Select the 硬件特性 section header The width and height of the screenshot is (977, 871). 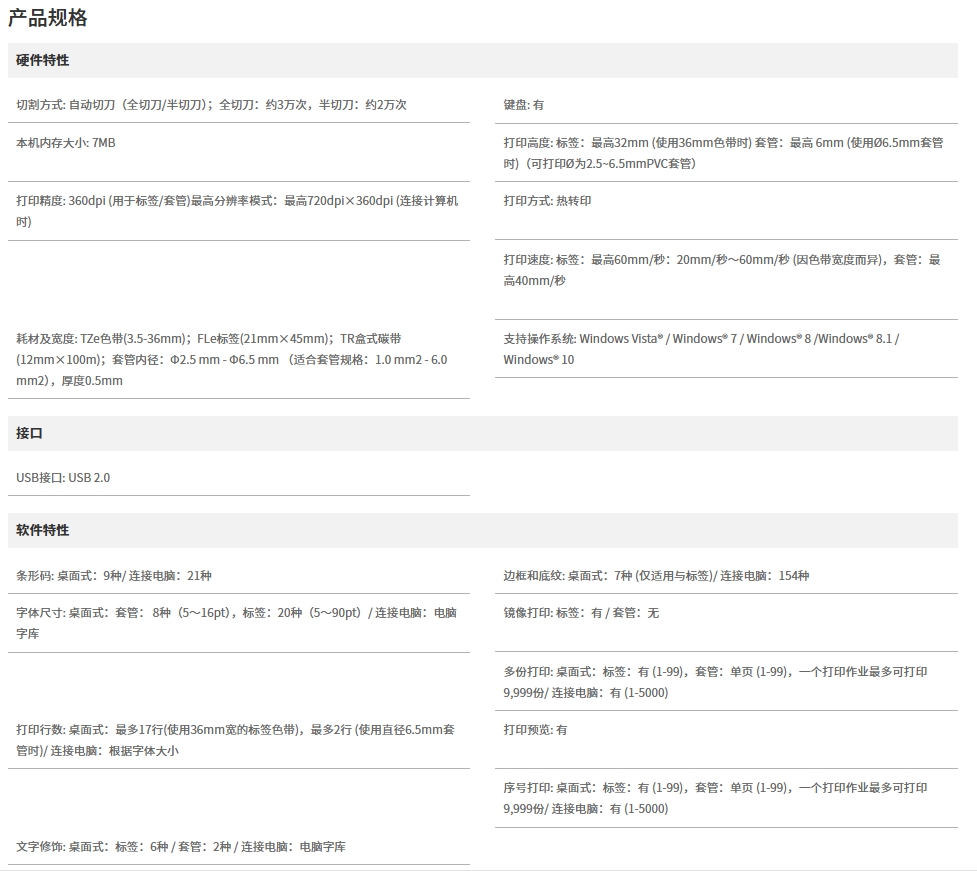[x=483, y=60]
